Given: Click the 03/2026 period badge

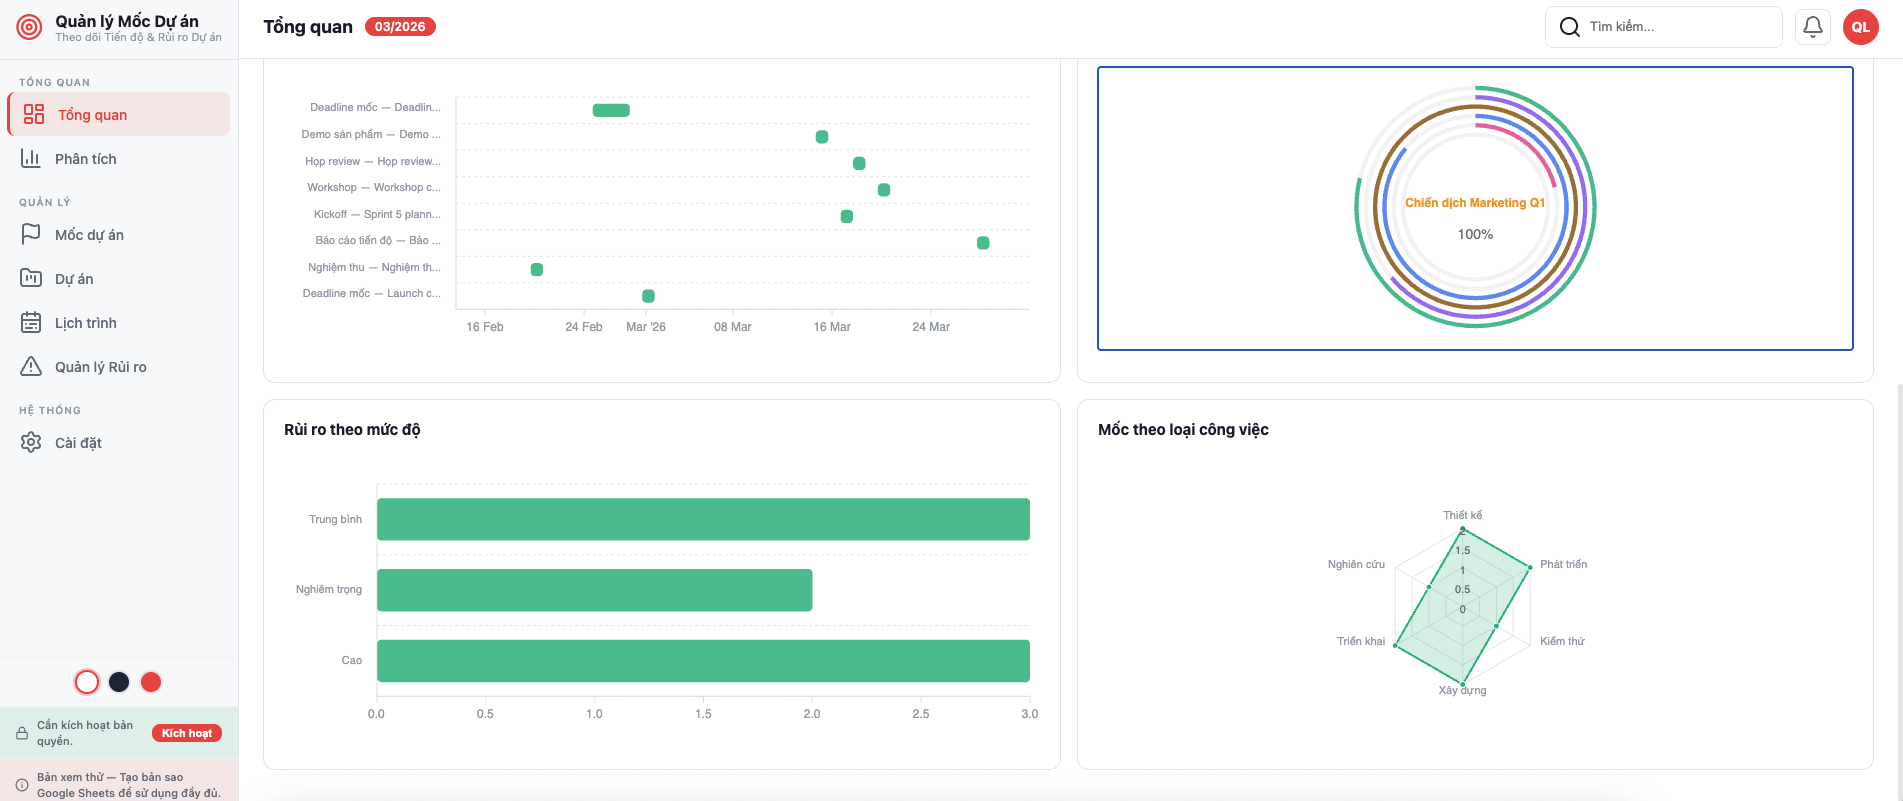Looking at the screenshot, I should [400, 27].
